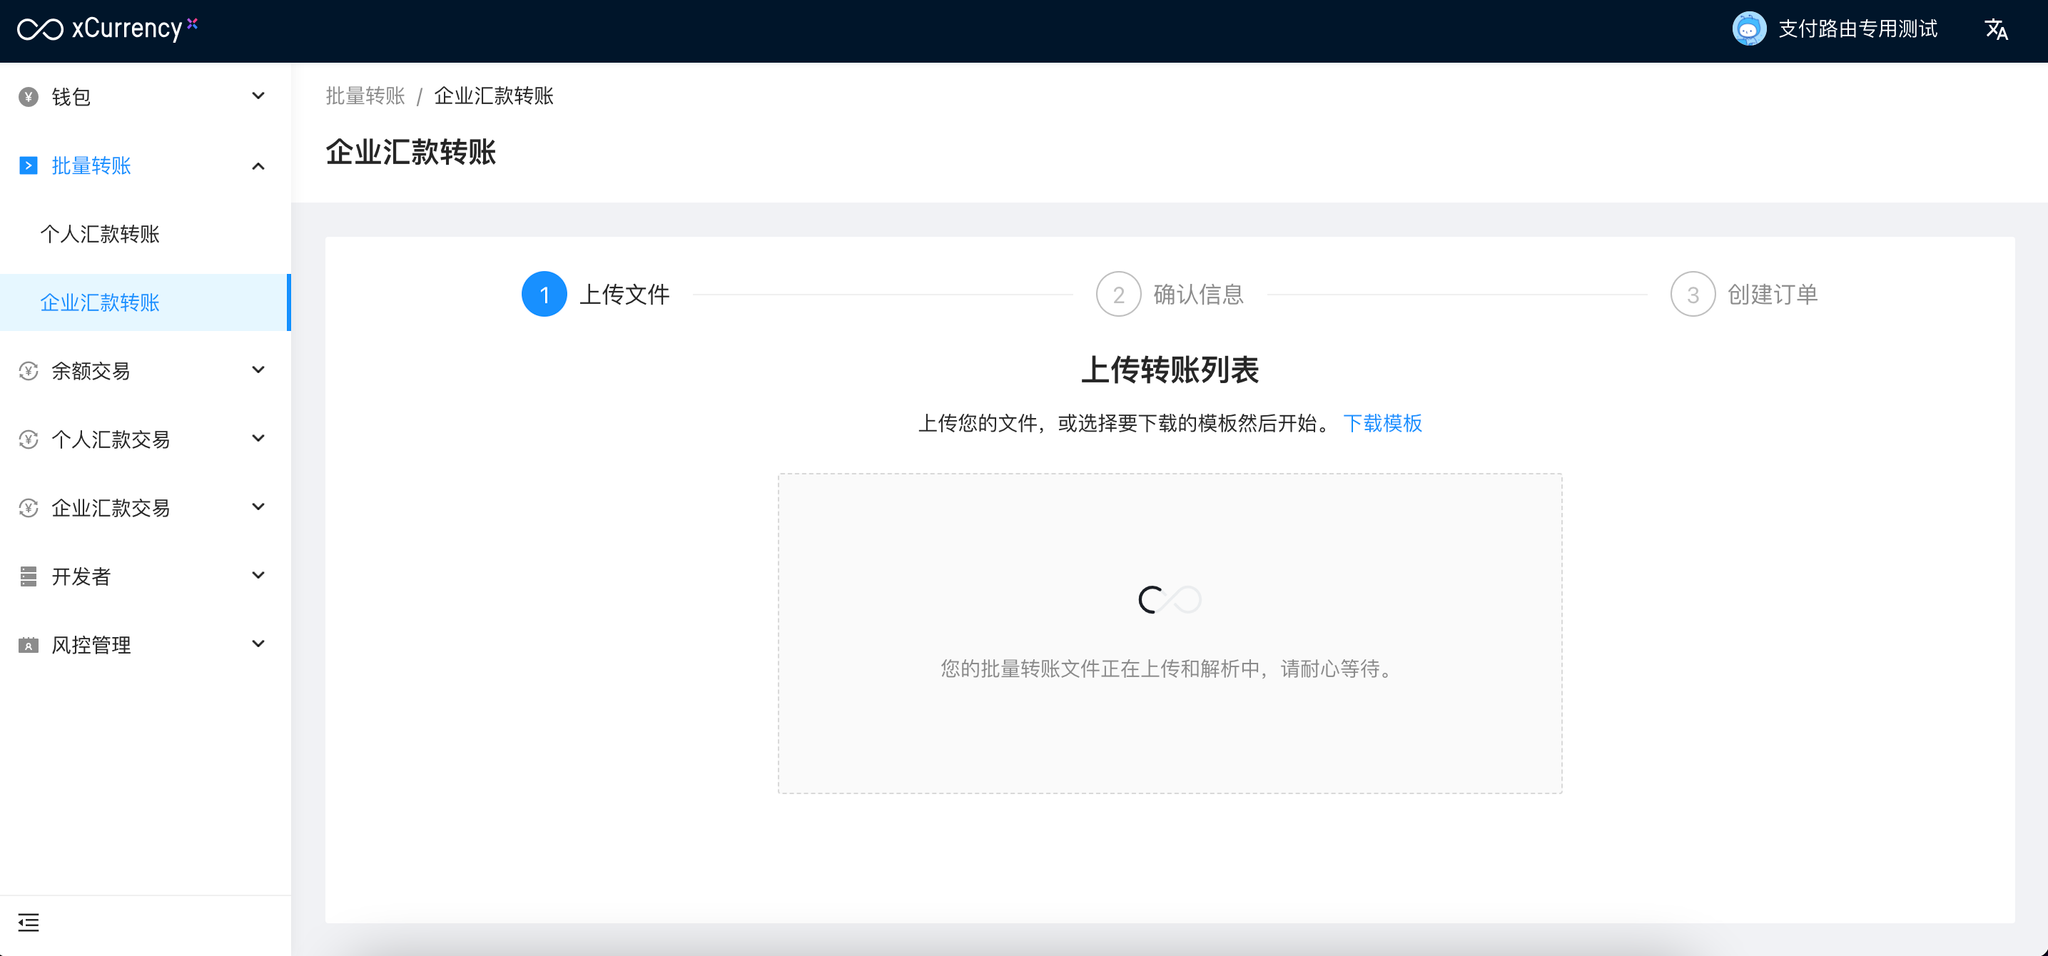Viewport: 2048px width, 956px height.
Task: Open the language translation icon
Action: [x=1996, y=30]
